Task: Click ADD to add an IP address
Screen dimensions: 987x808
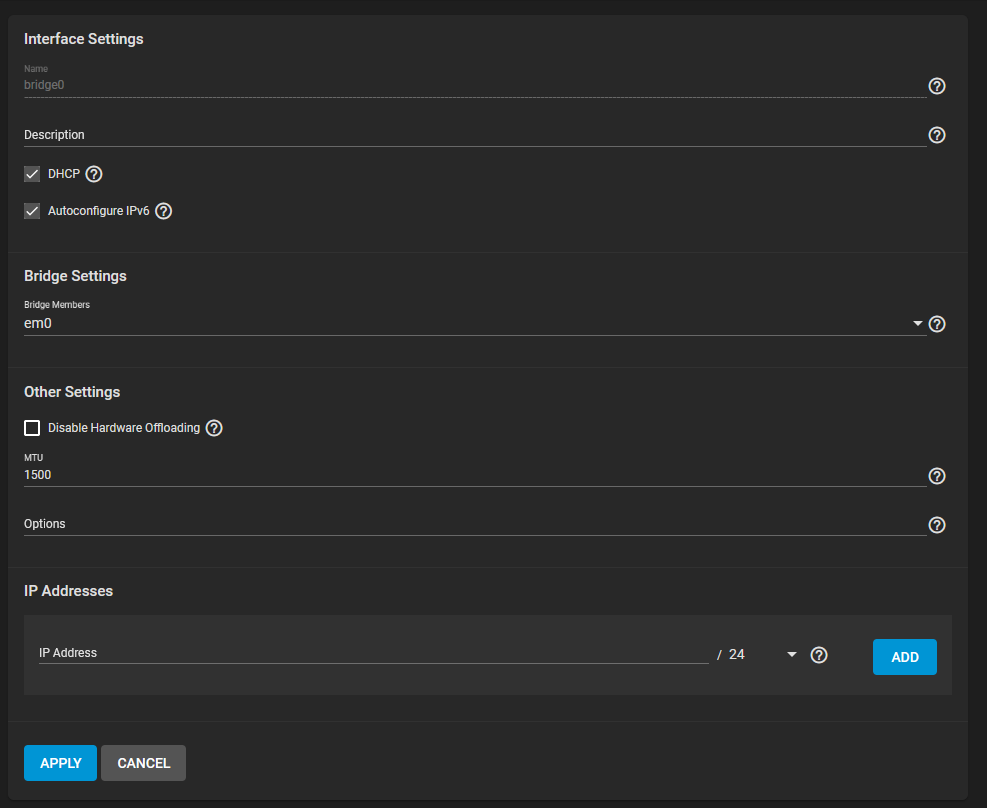Action: (904, 657)
